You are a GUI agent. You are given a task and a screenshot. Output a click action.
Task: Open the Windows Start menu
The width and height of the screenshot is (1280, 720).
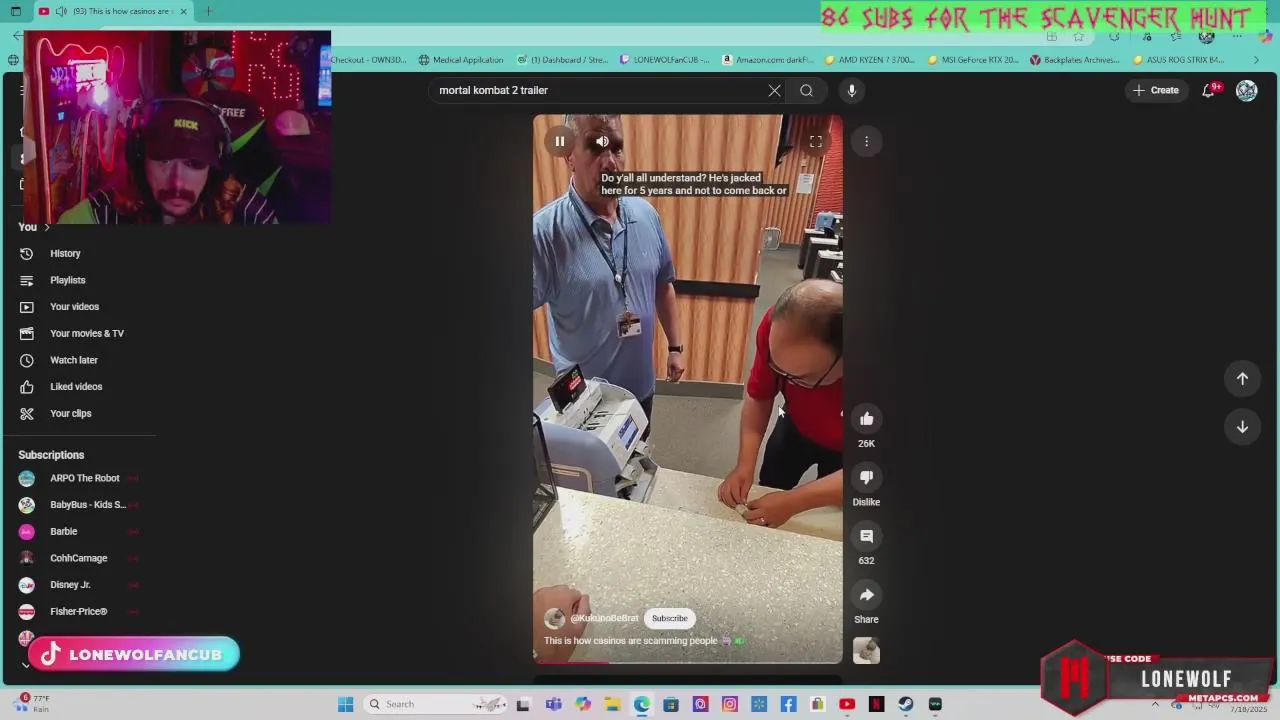(x=345, y=704)
